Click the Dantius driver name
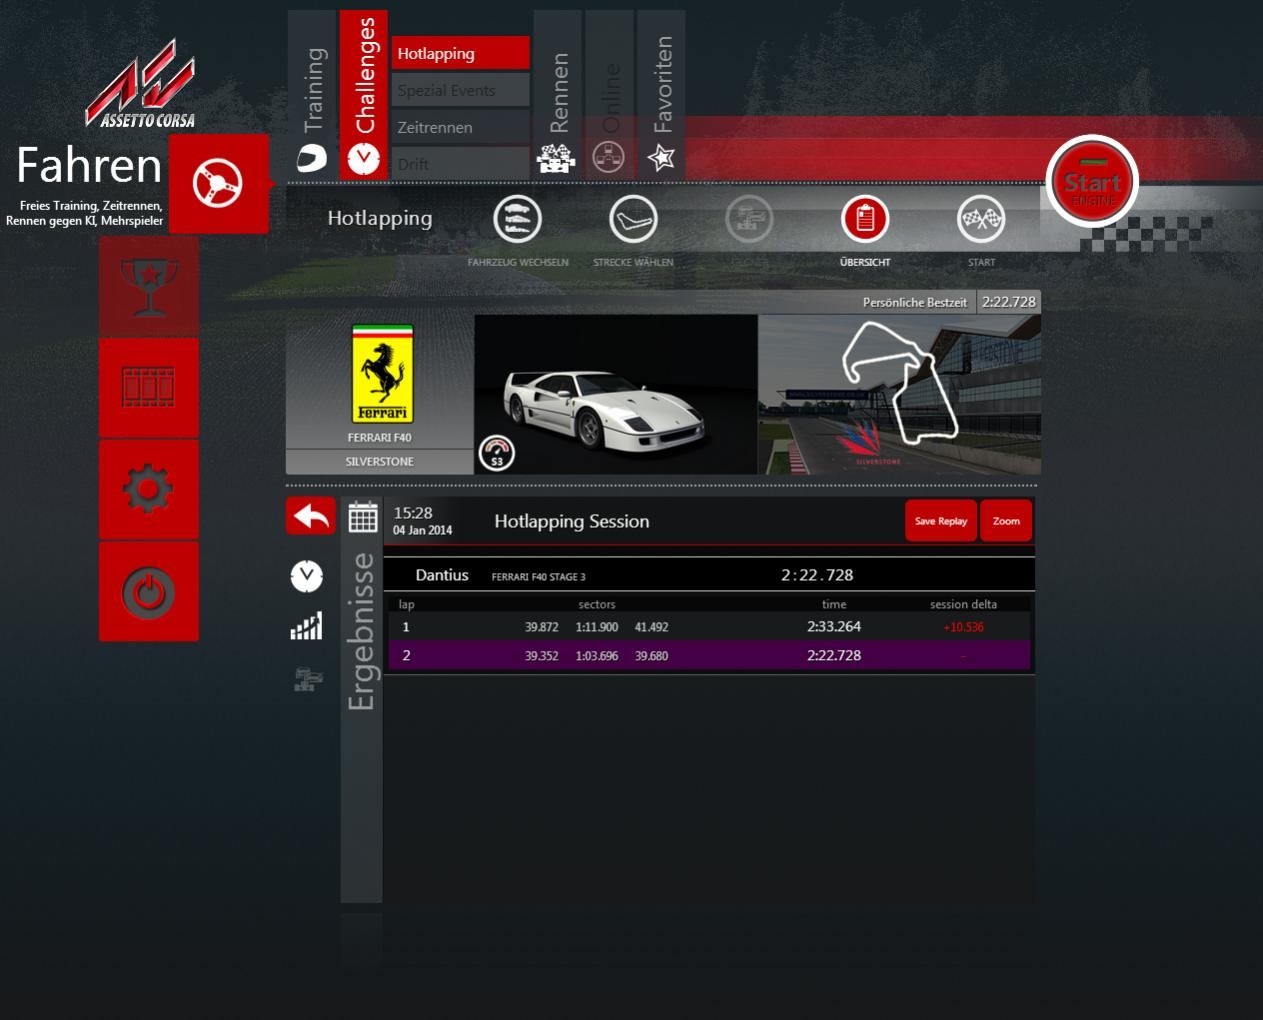Viewport: 1263px width, 1020px height. (442, 575)
